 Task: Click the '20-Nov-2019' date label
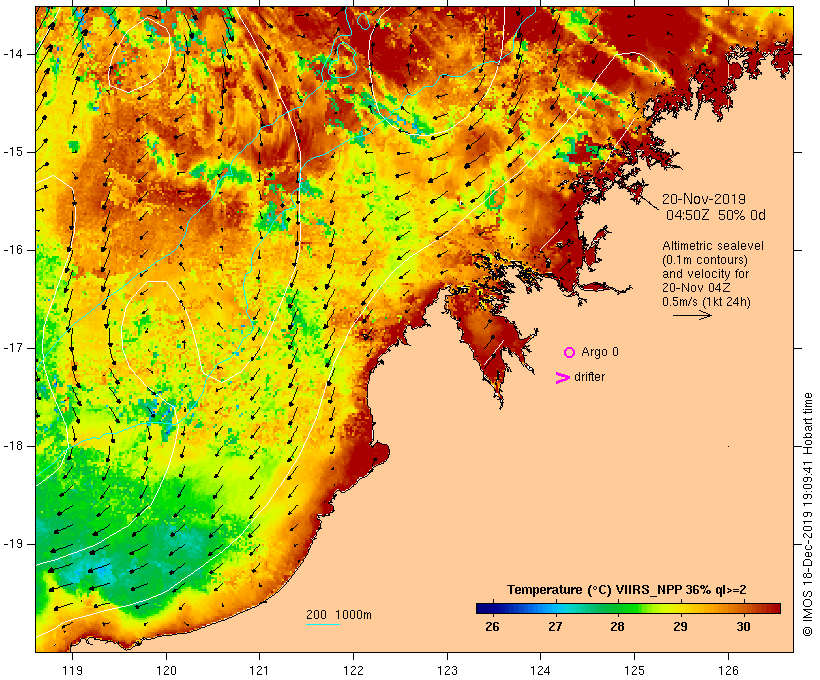(704, 199)
